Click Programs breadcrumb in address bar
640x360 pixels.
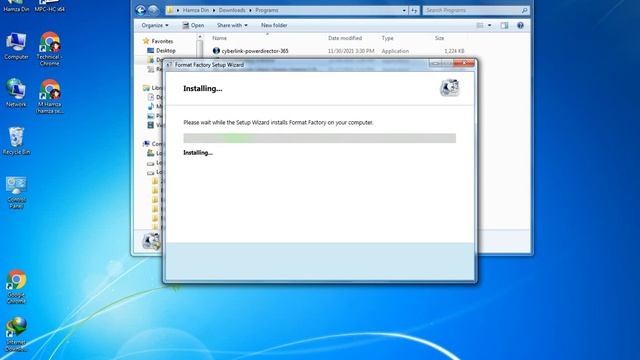[267, 10]
